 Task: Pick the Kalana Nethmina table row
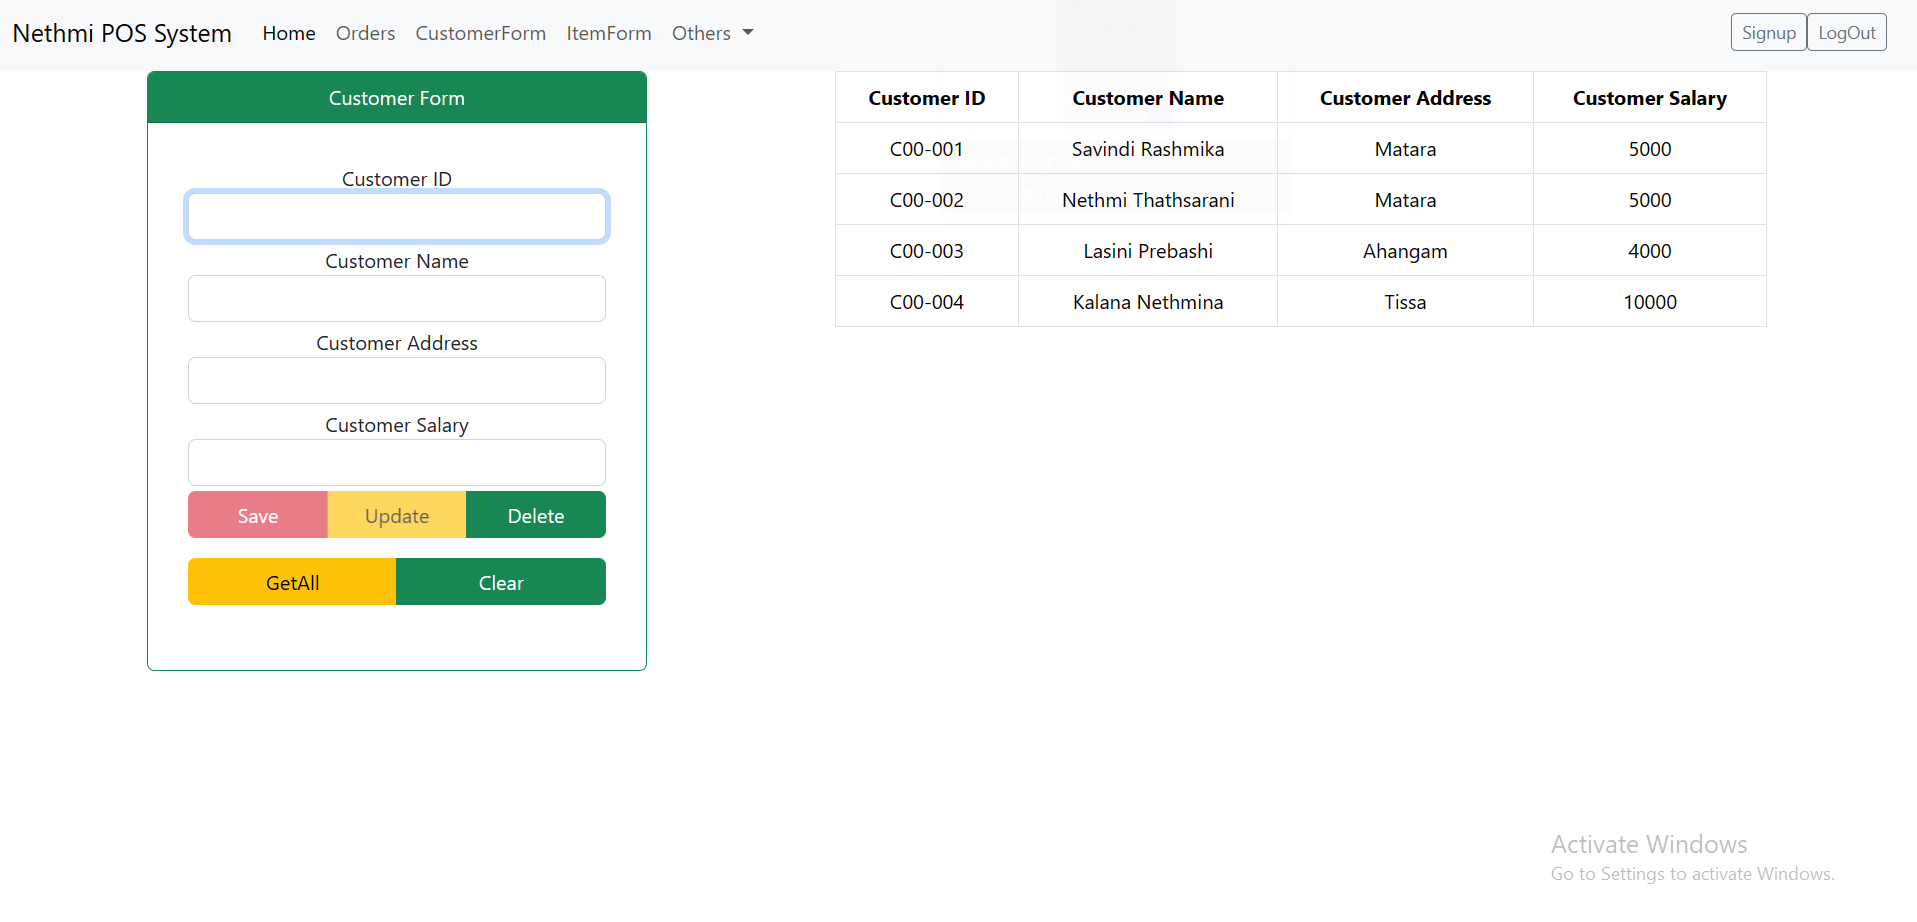[1147, 302]
